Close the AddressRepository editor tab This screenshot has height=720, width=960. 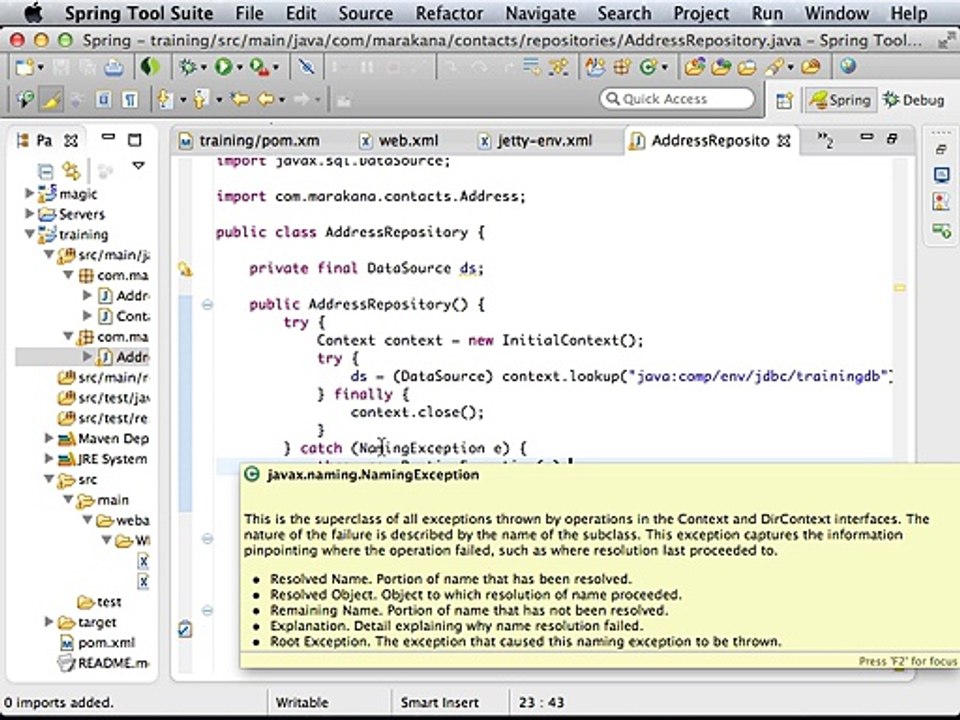tap(784, 141)
